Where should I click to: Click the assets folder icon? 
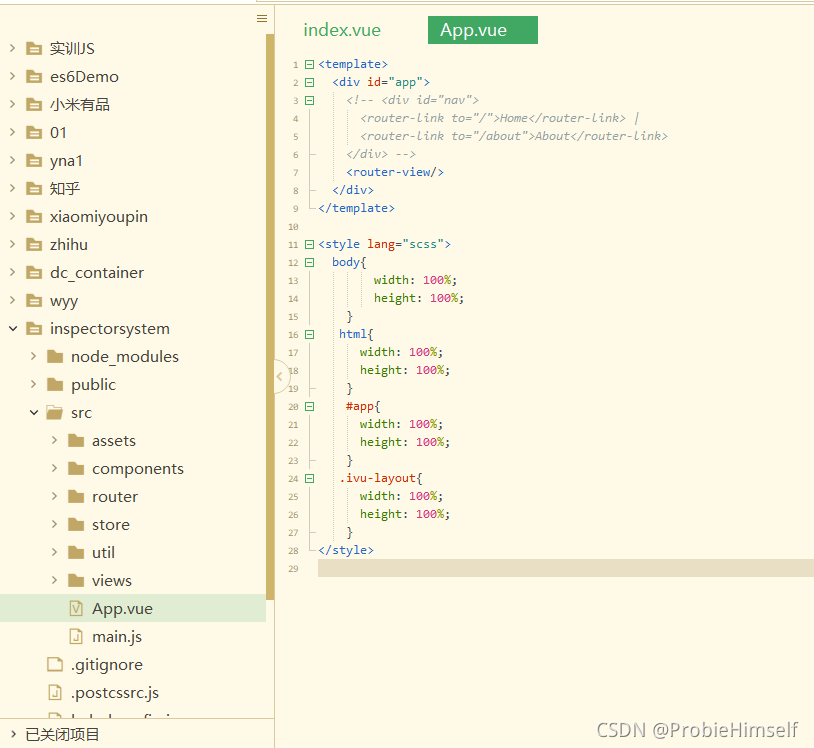point(76,441)
